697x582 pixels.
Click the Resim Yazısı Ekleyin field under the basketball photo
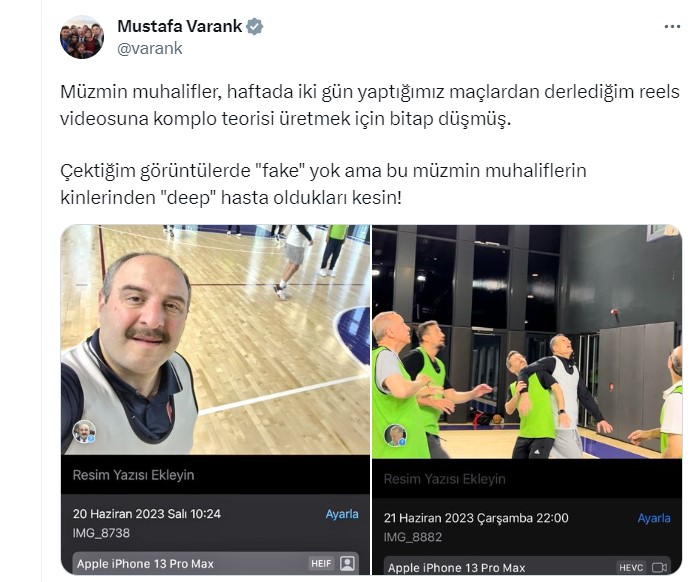click(527, 479)
